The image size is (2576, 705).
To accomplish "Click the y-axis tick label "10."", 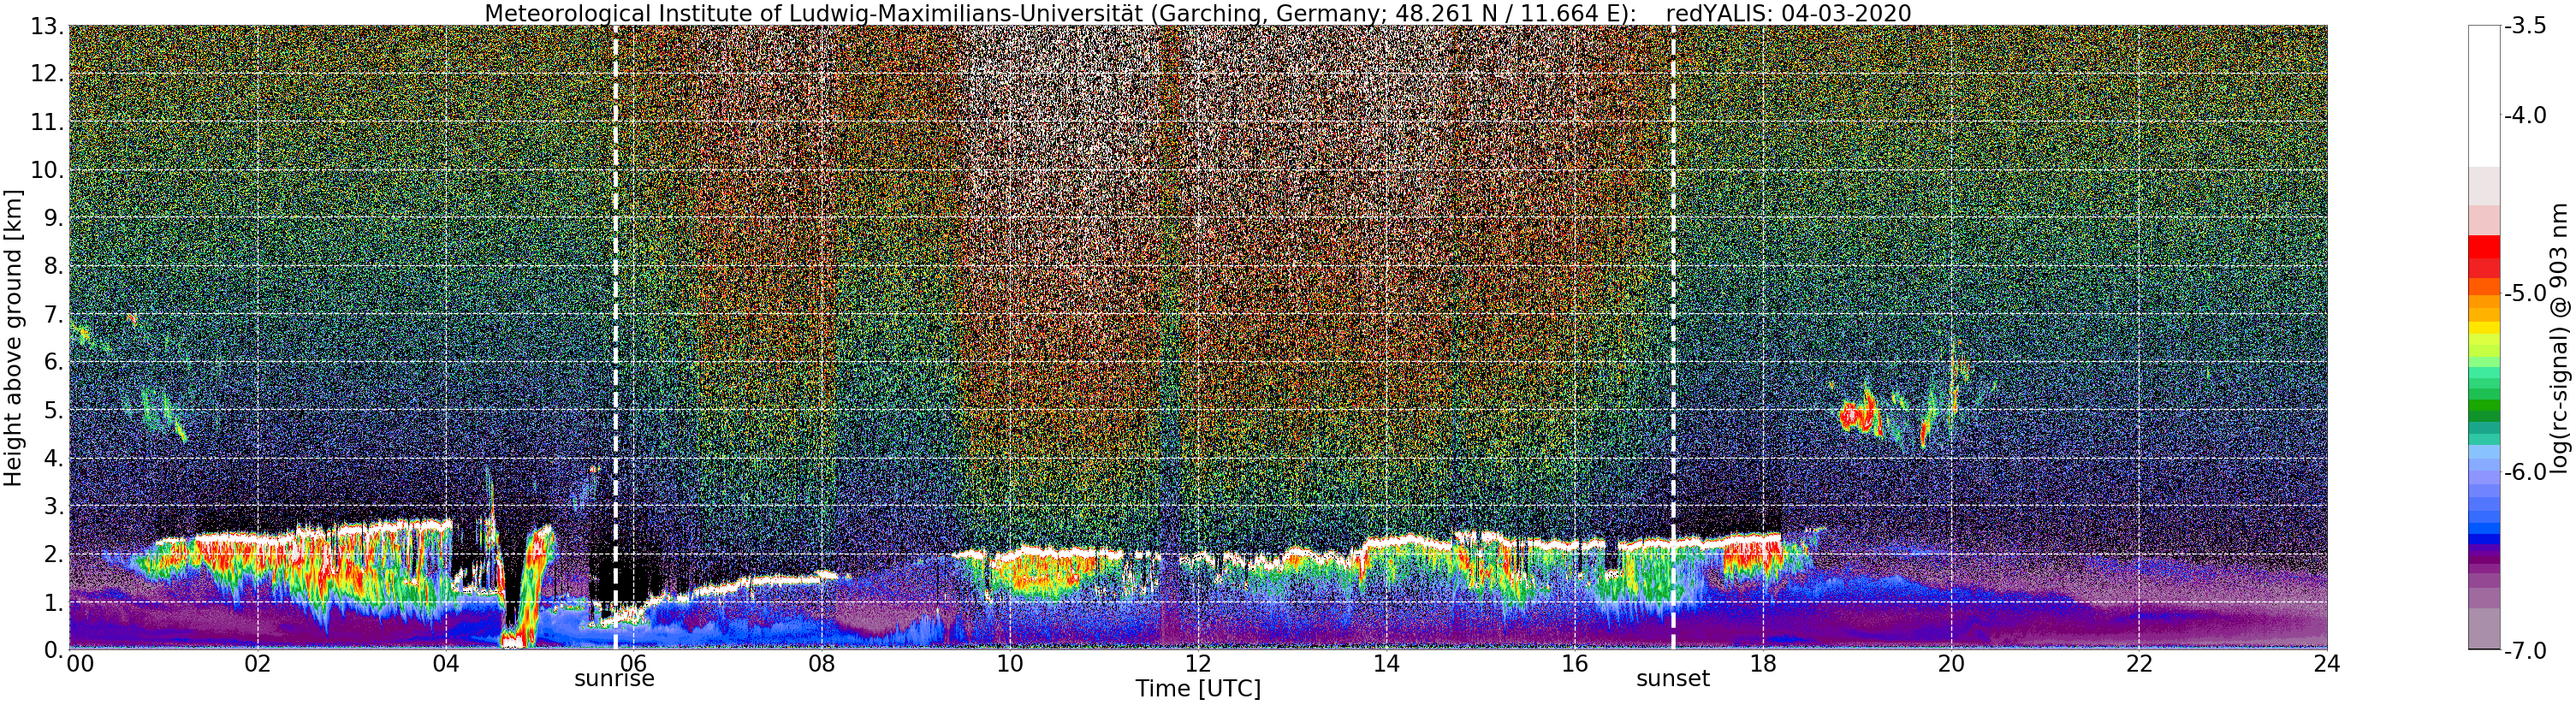I will [x=47, y=170].
